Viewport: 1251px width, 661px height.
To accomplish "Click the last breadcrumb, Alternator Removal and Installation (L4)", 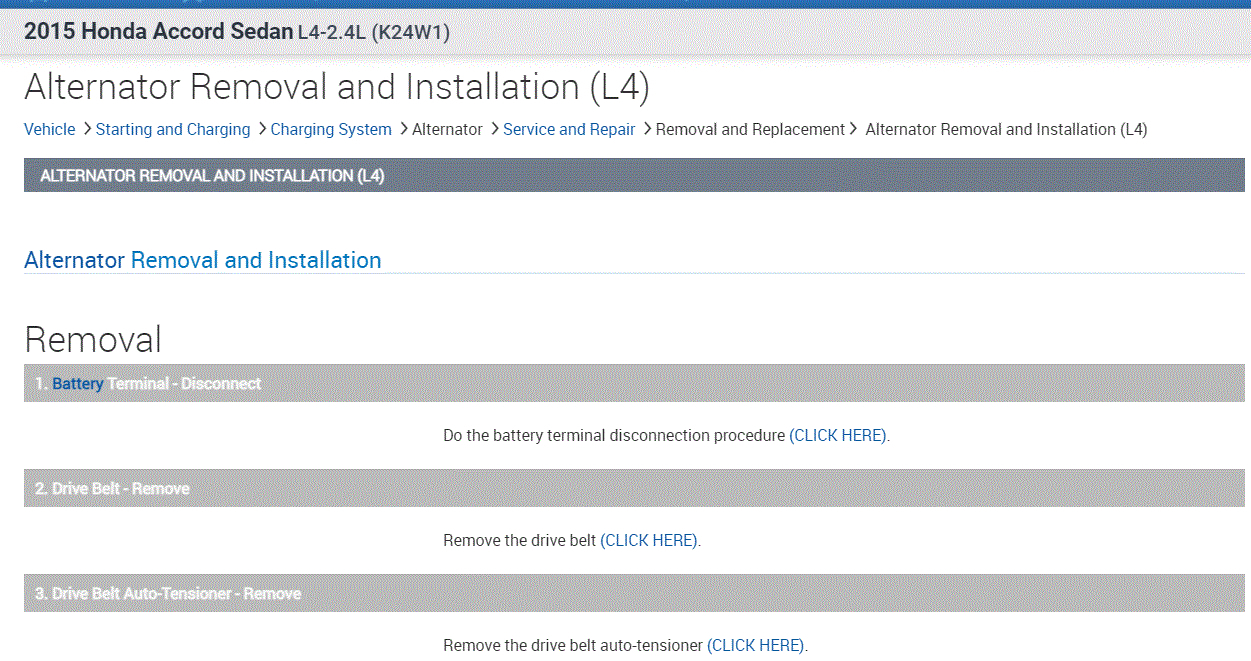I will 1005,129.
